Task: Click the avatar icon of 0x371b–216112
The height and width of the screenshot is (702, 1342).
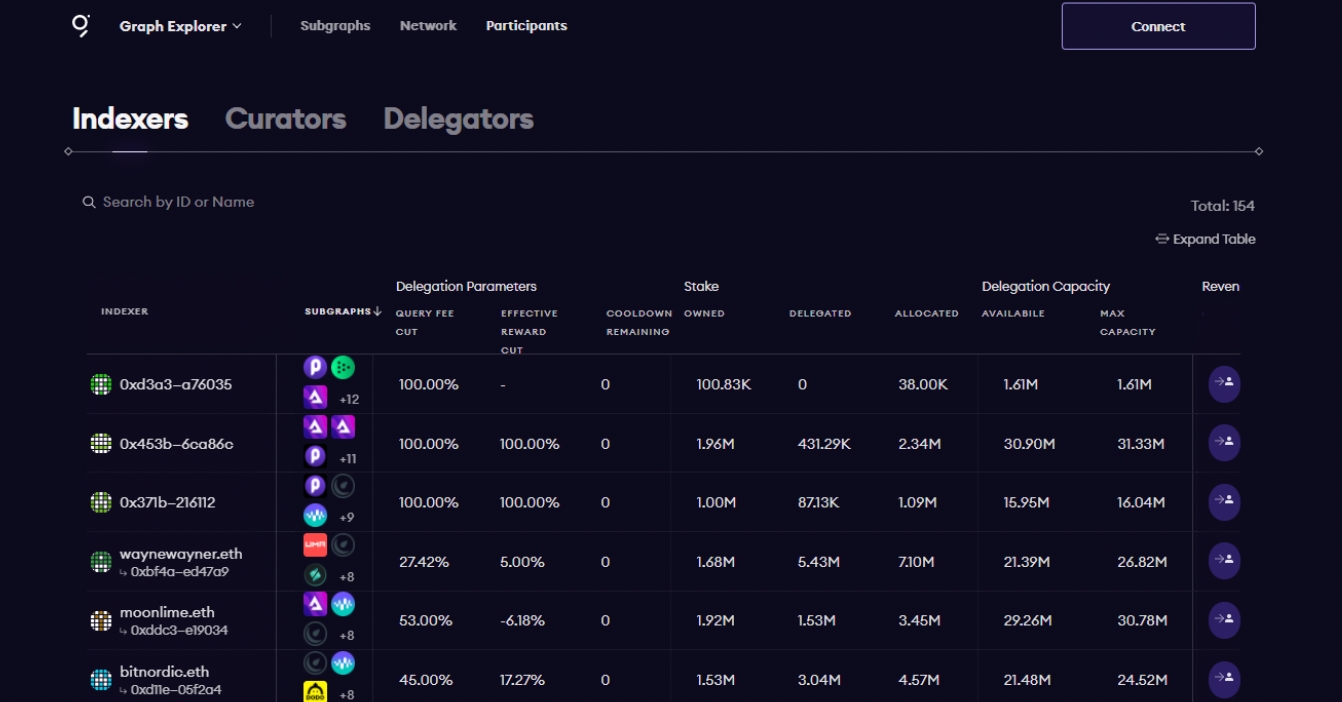Action: 101,502
